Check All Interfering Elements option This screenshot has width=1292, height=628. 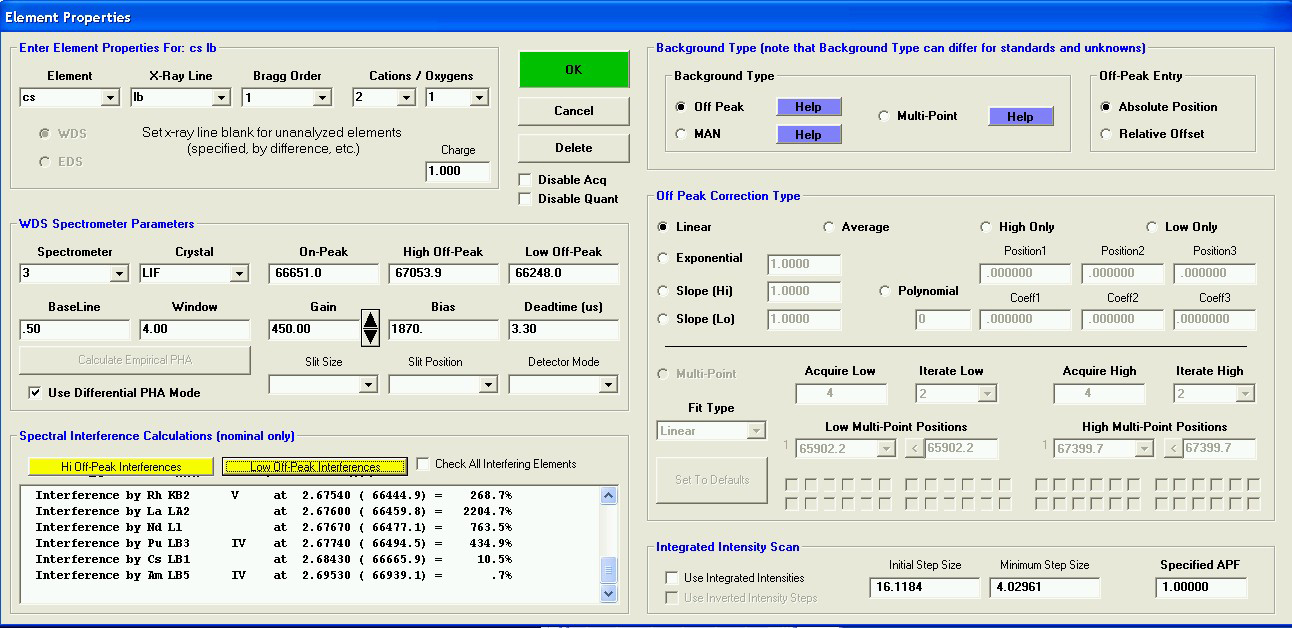click(x=423, y=464)
